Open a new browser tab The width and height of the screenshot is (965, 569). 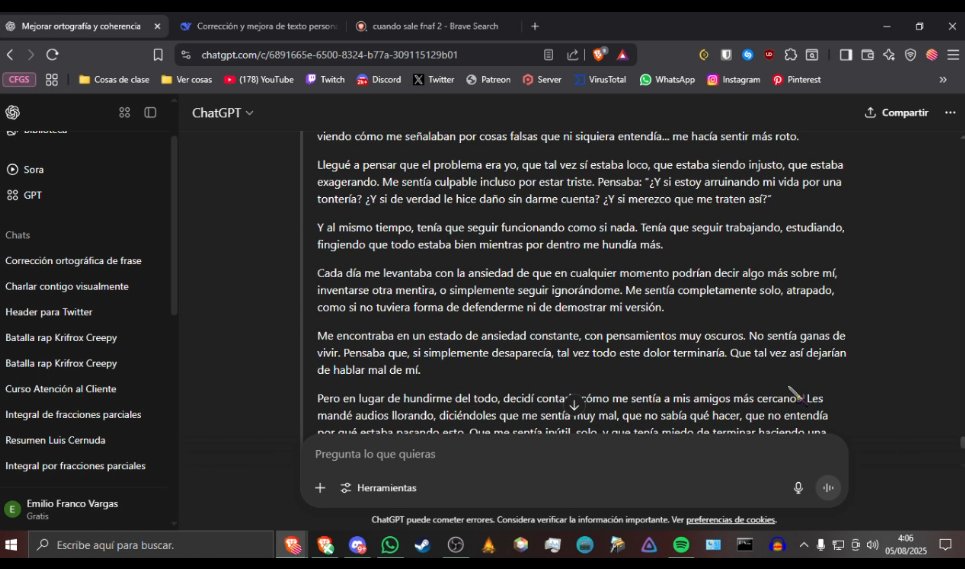click(x=535, y=26)
